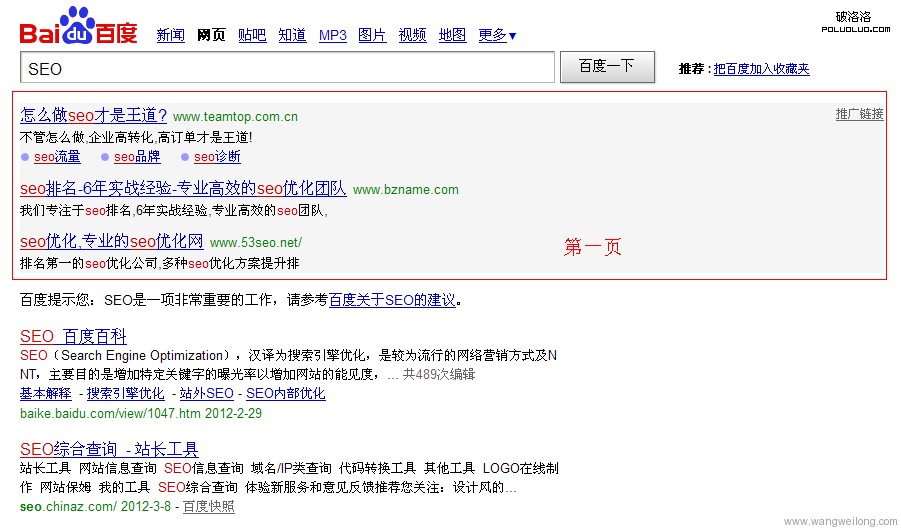Open the 知道 tab
The height and width of the screenshot is (532, 901).
(292, 35)
